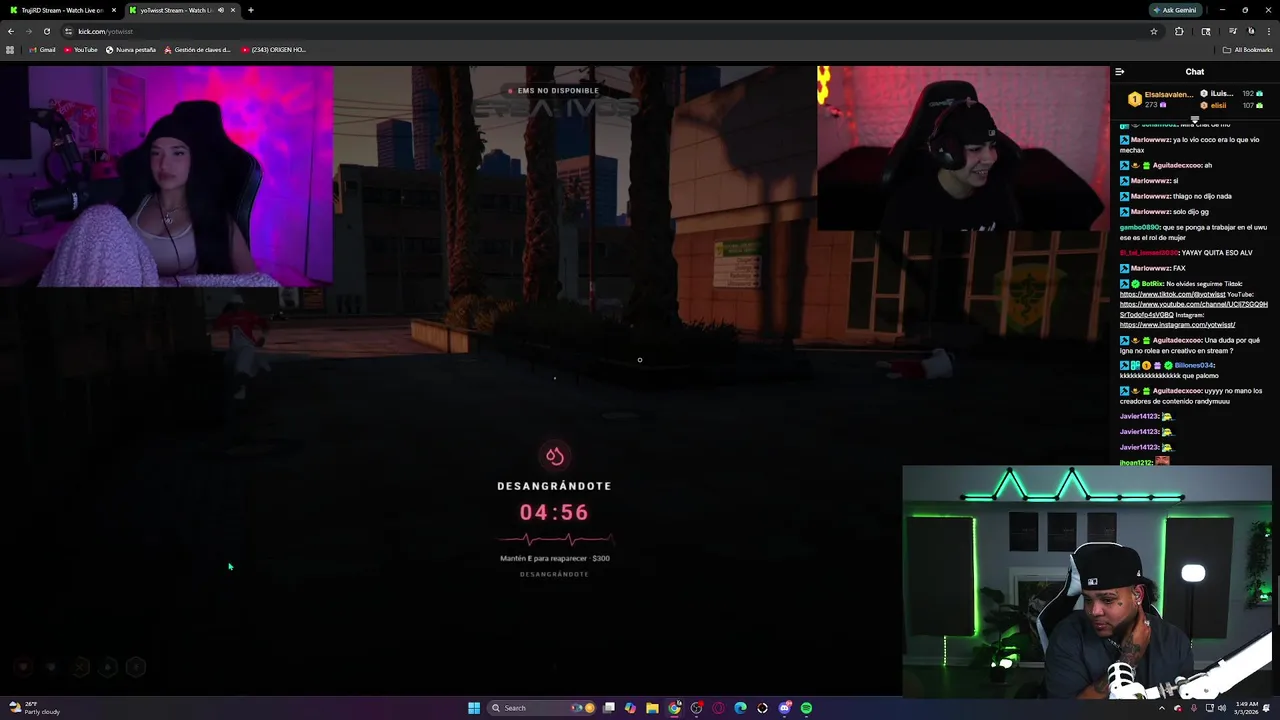Open the All Bookmarks folder
The height and width of the screenshot is (720, 1280).
click(x=1247, y=49)
